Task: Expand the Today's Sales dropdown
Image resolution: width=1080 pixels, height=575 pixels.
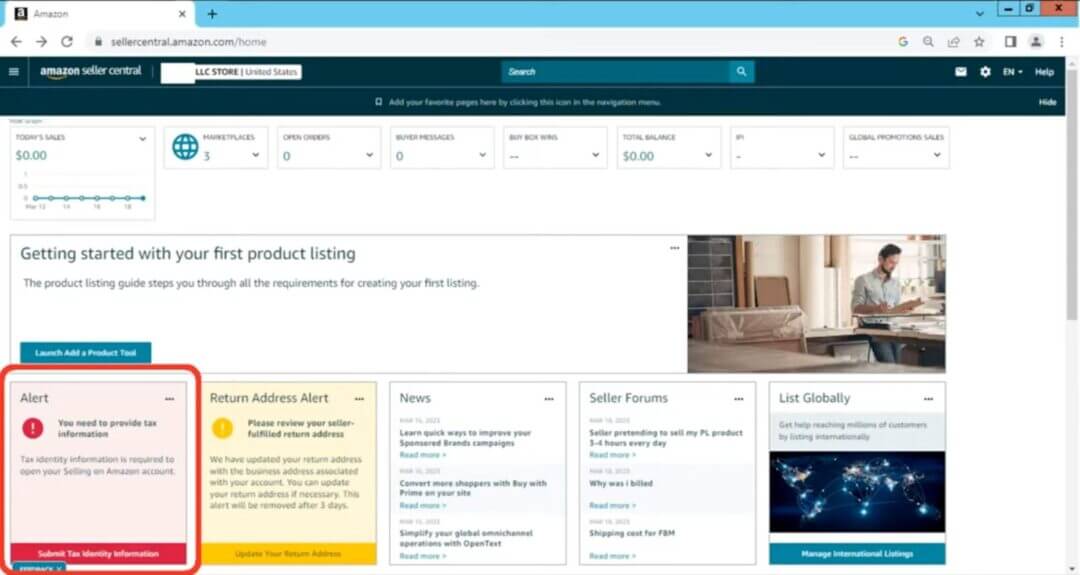Action: [x=143, y=138]
